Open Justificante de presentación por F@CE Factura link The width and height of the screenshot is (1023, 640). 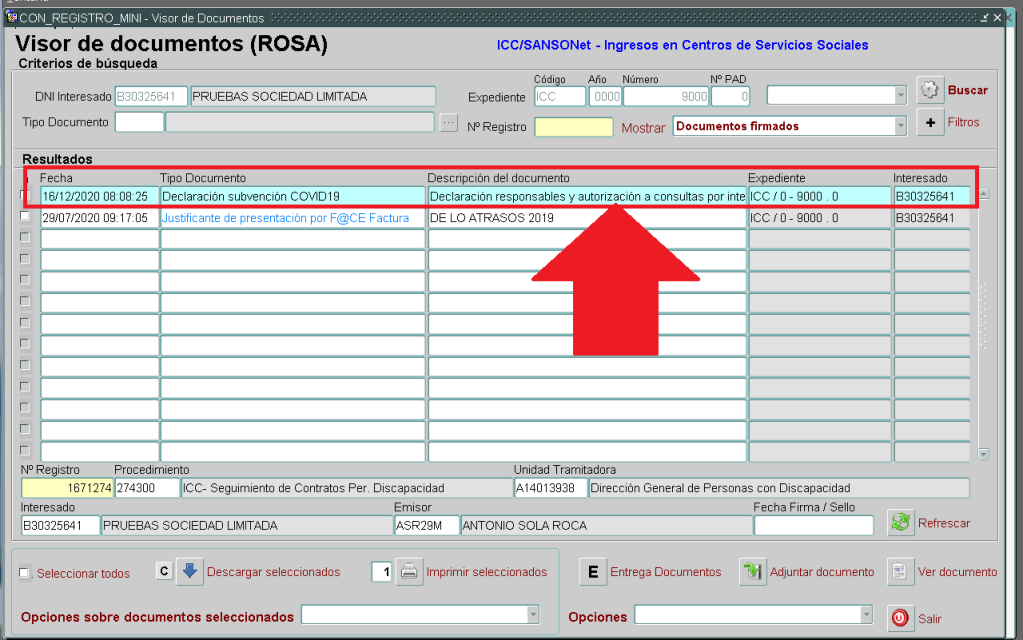tap(285, 218)
